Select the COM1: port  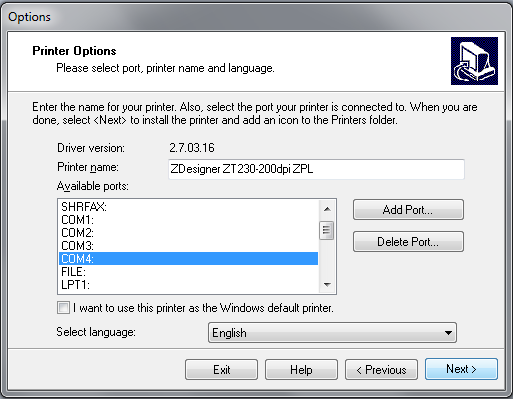tap(188, 220)
